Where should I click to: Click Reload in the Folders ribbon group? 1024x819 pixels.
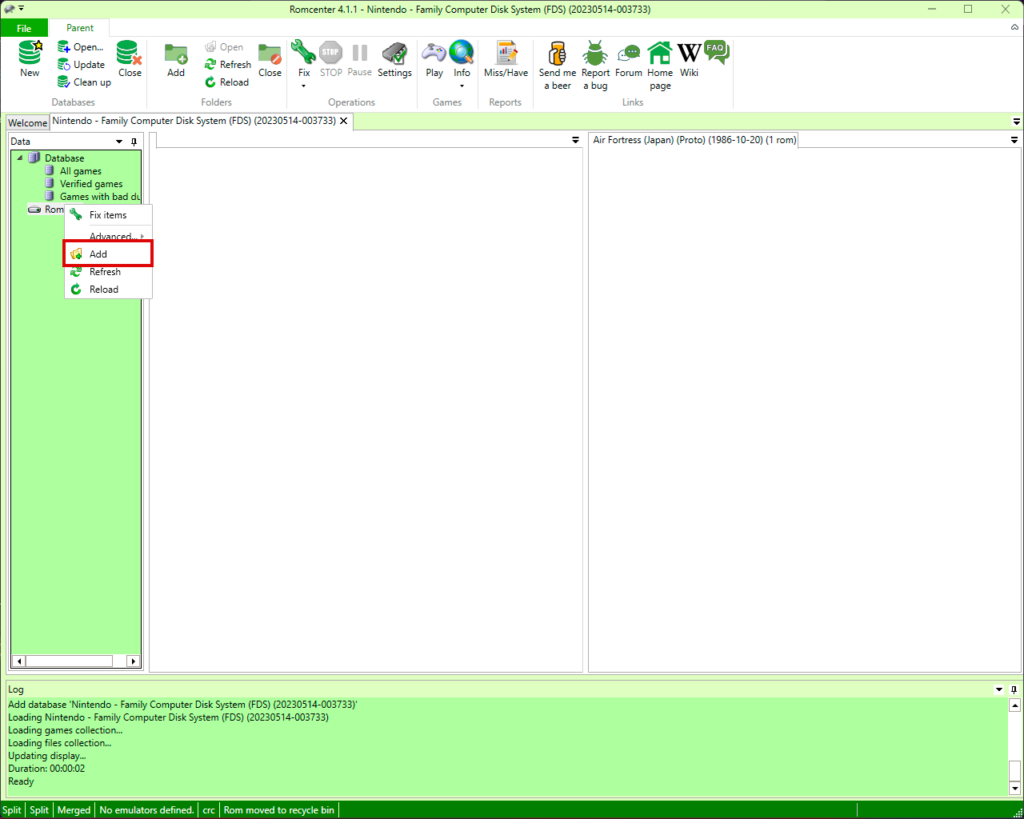pos(227,82)
